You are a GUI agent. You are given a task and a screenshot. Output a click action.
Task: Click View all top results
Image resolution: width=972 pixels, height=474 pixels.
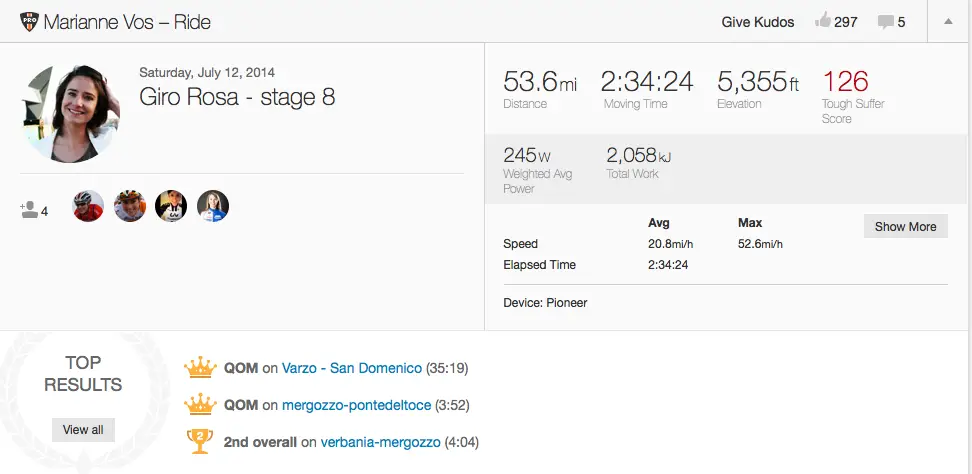coord(83,429)
